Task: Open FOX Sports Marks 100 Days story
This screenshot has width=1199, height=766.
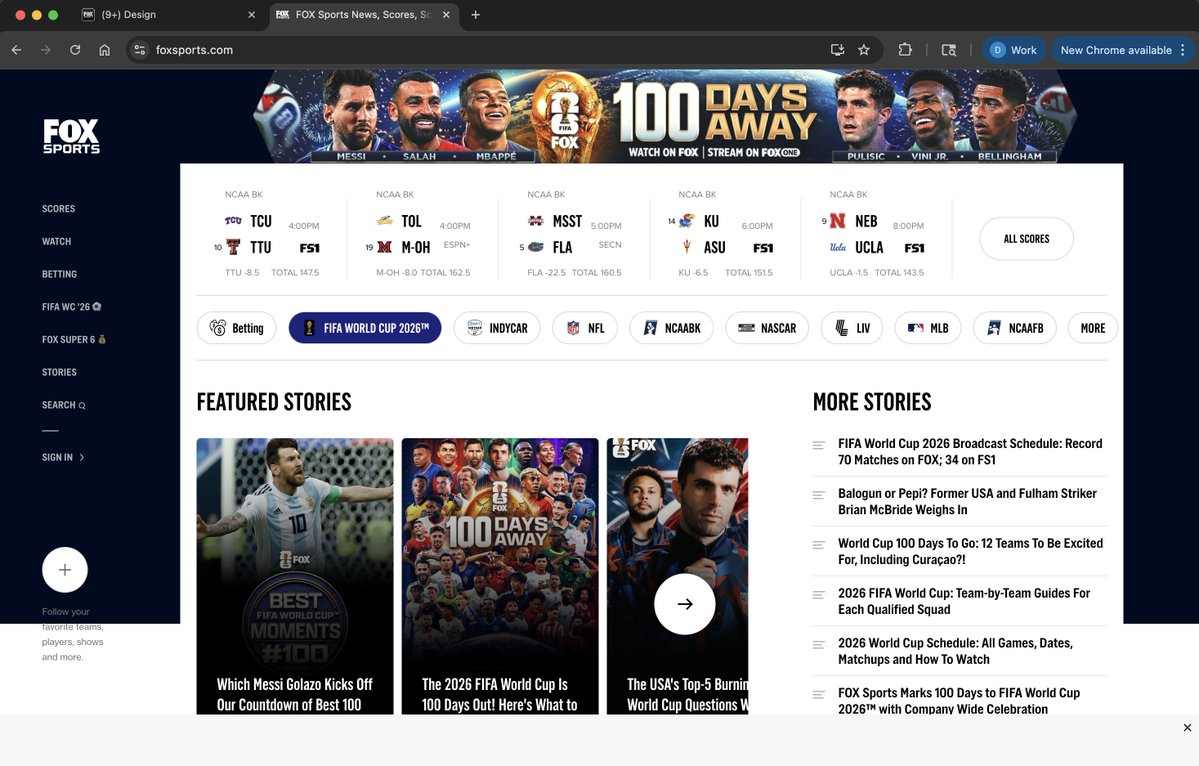Action: click(x=959, y=701)
